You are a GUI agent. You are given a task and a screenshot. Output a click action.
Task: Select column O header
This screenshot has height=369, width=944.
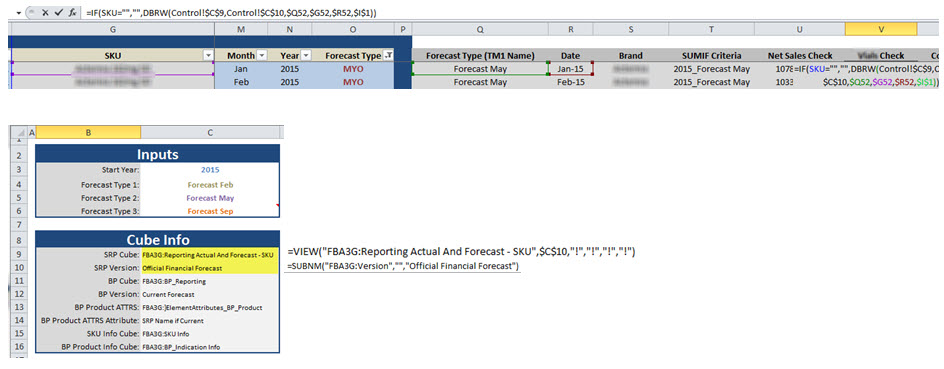point(353,29)
